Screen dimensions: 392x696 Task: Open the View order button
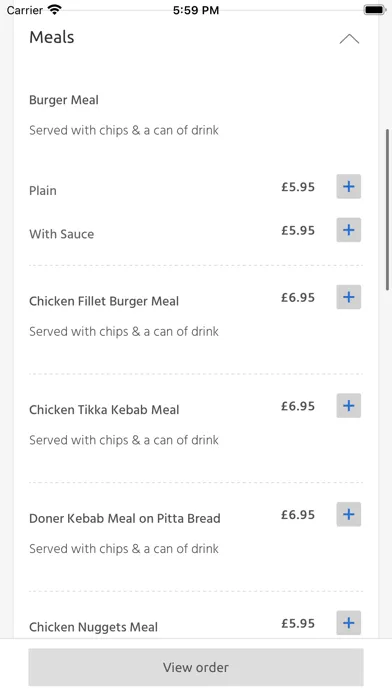pos(196,667)
